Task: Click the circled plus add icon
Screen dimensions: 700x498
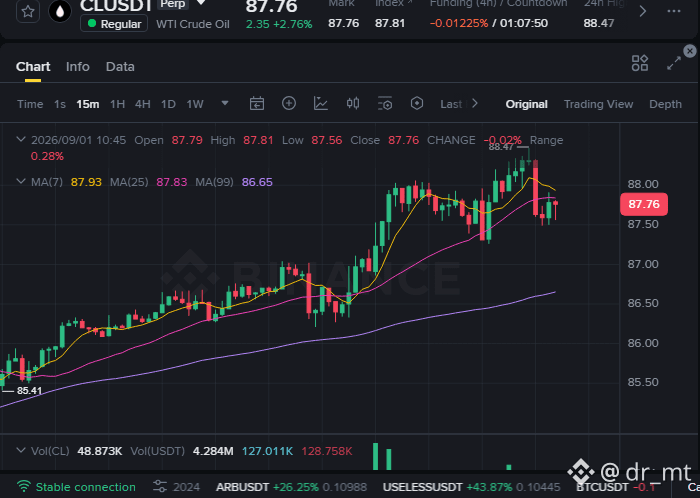Action: tap(289, 104)
